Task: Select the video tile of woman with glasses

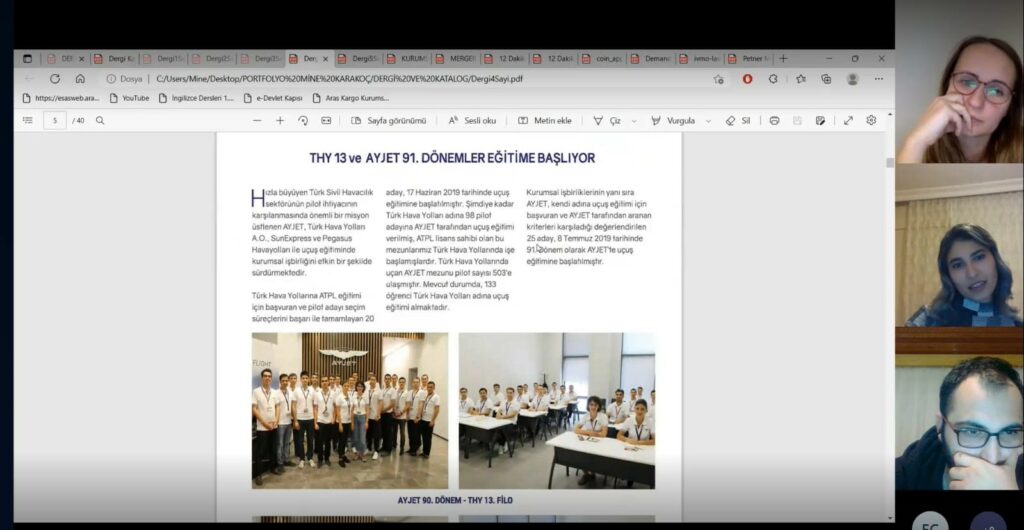Action: 959,82
